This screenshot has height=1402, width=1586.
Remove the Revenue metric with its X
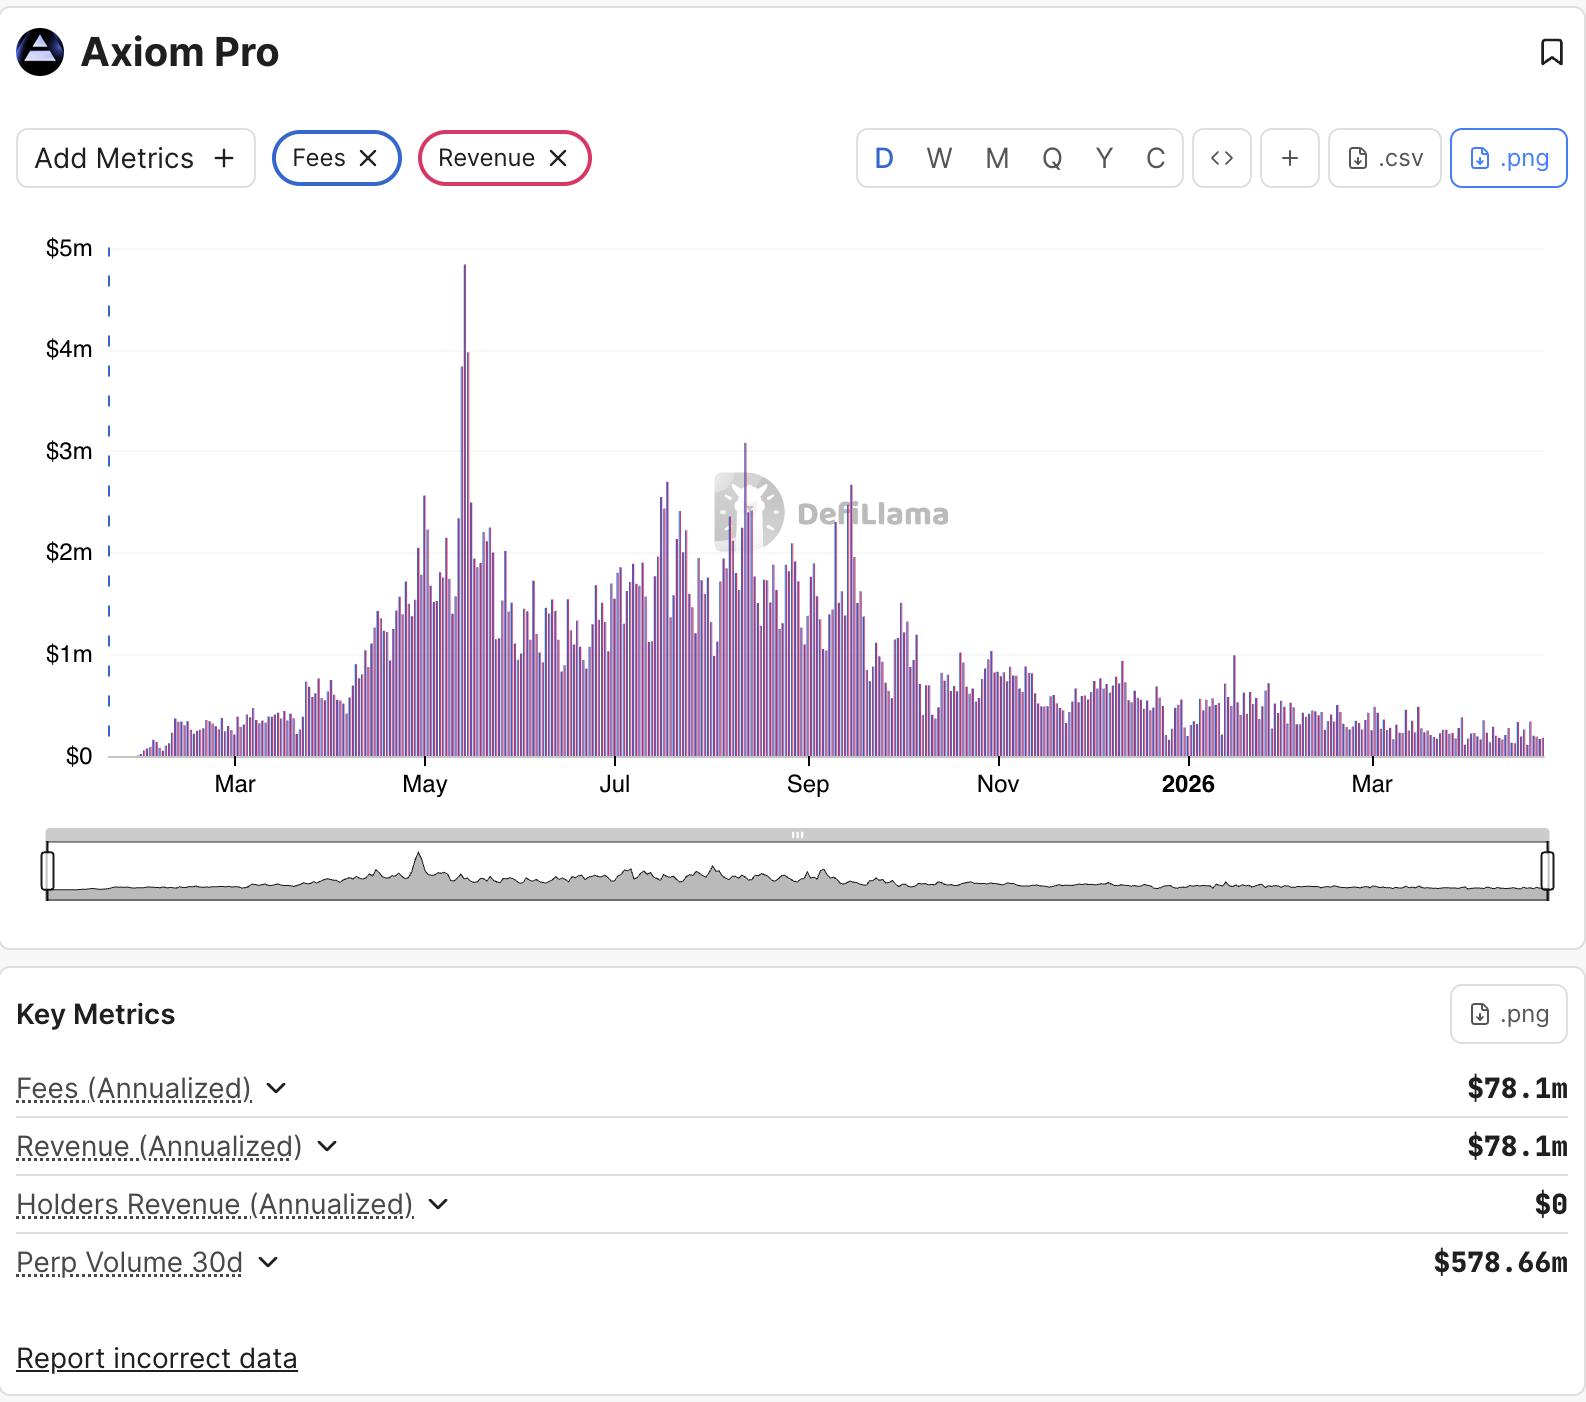[558, 158]
